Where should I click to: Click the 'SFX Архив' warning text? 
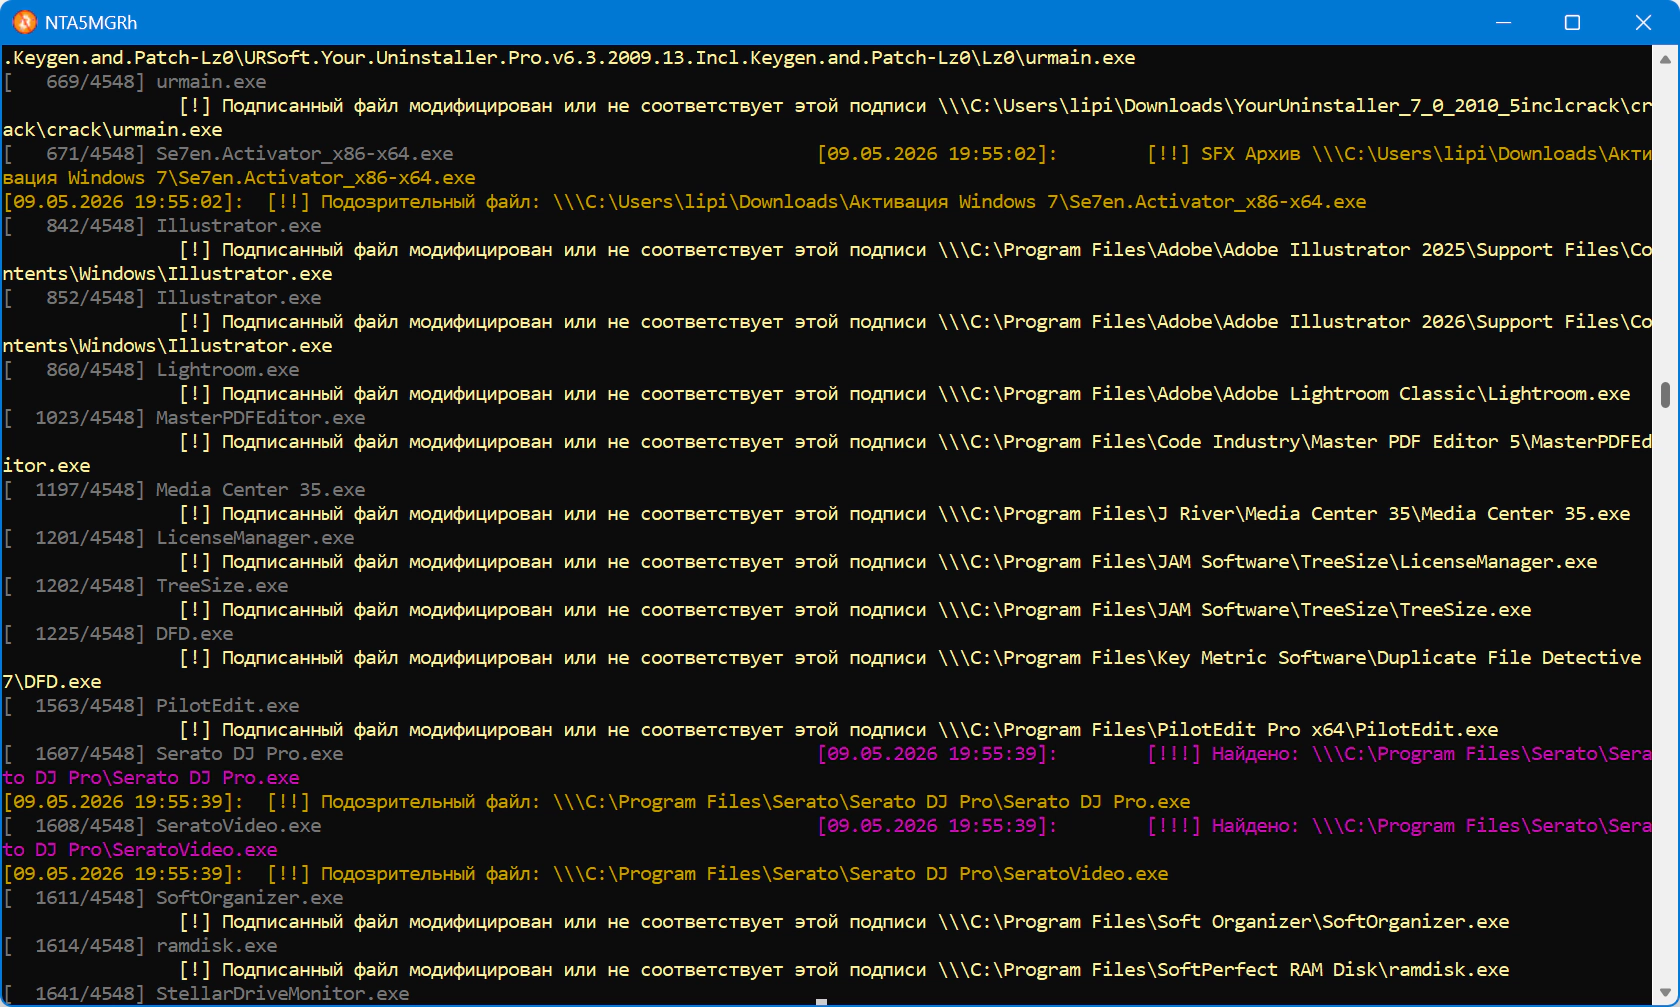(x=1250, y=154)
